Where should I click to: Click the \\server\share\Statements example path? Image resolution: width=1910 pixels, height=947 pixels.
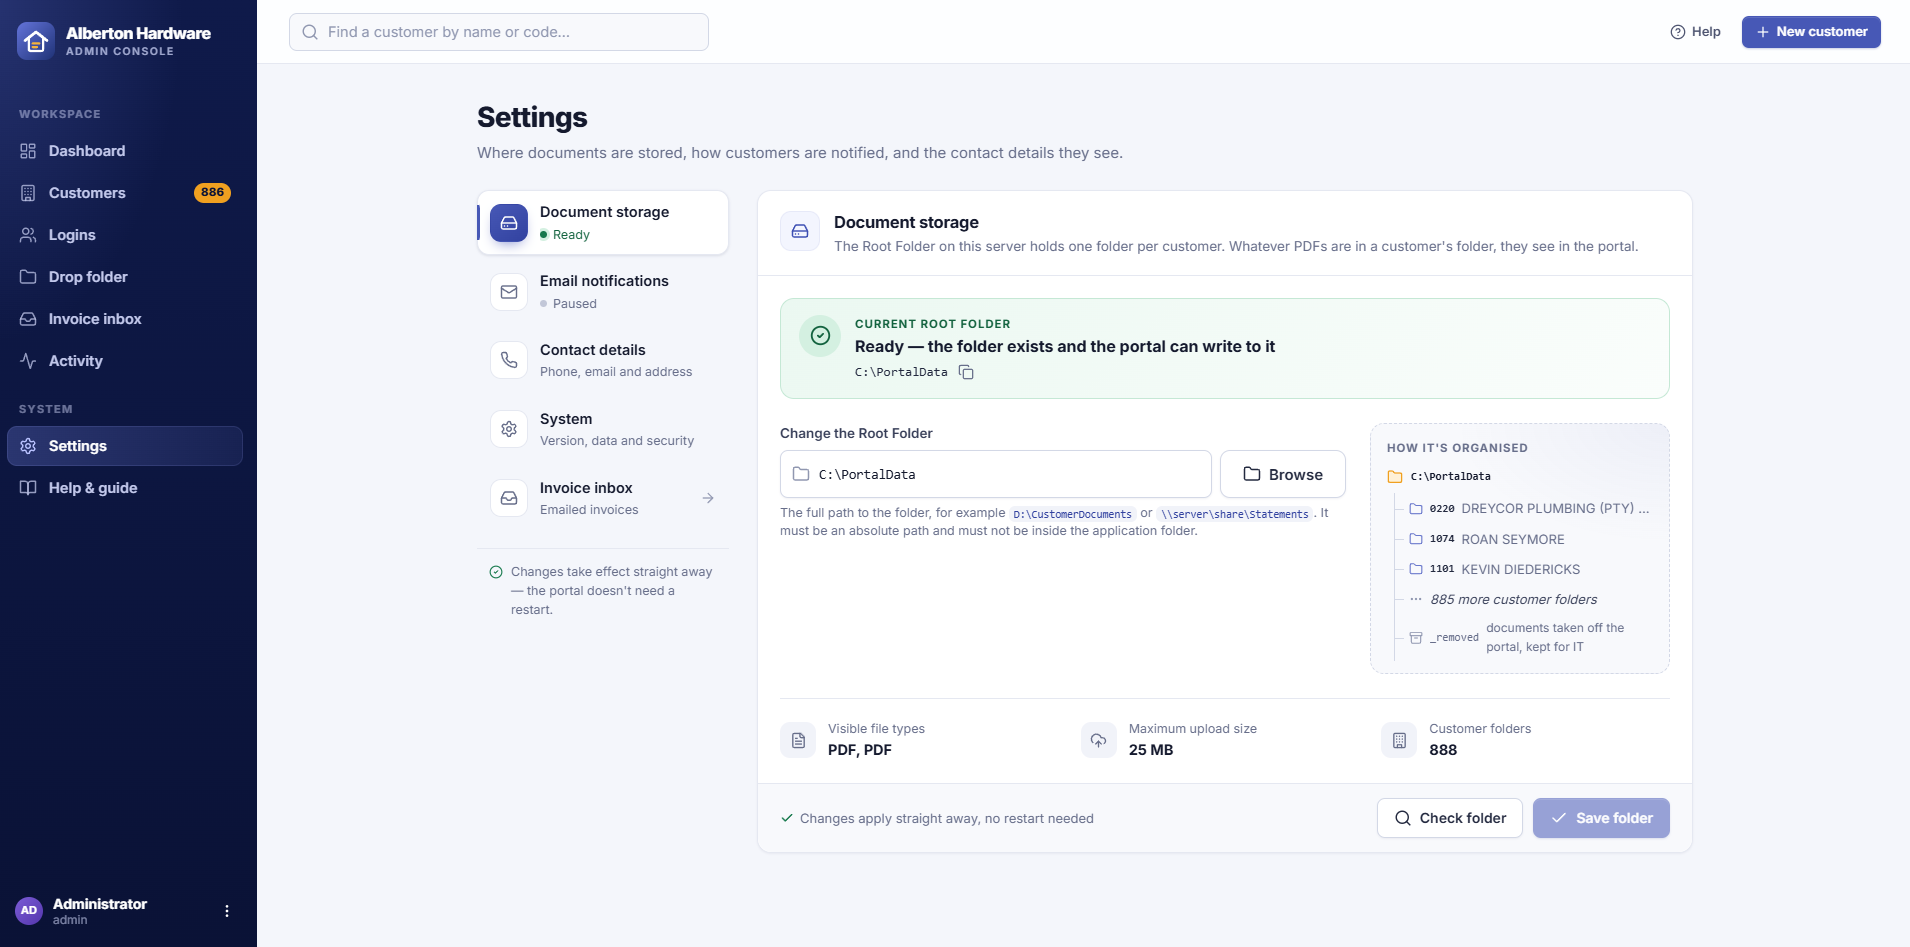point(1234,514)
